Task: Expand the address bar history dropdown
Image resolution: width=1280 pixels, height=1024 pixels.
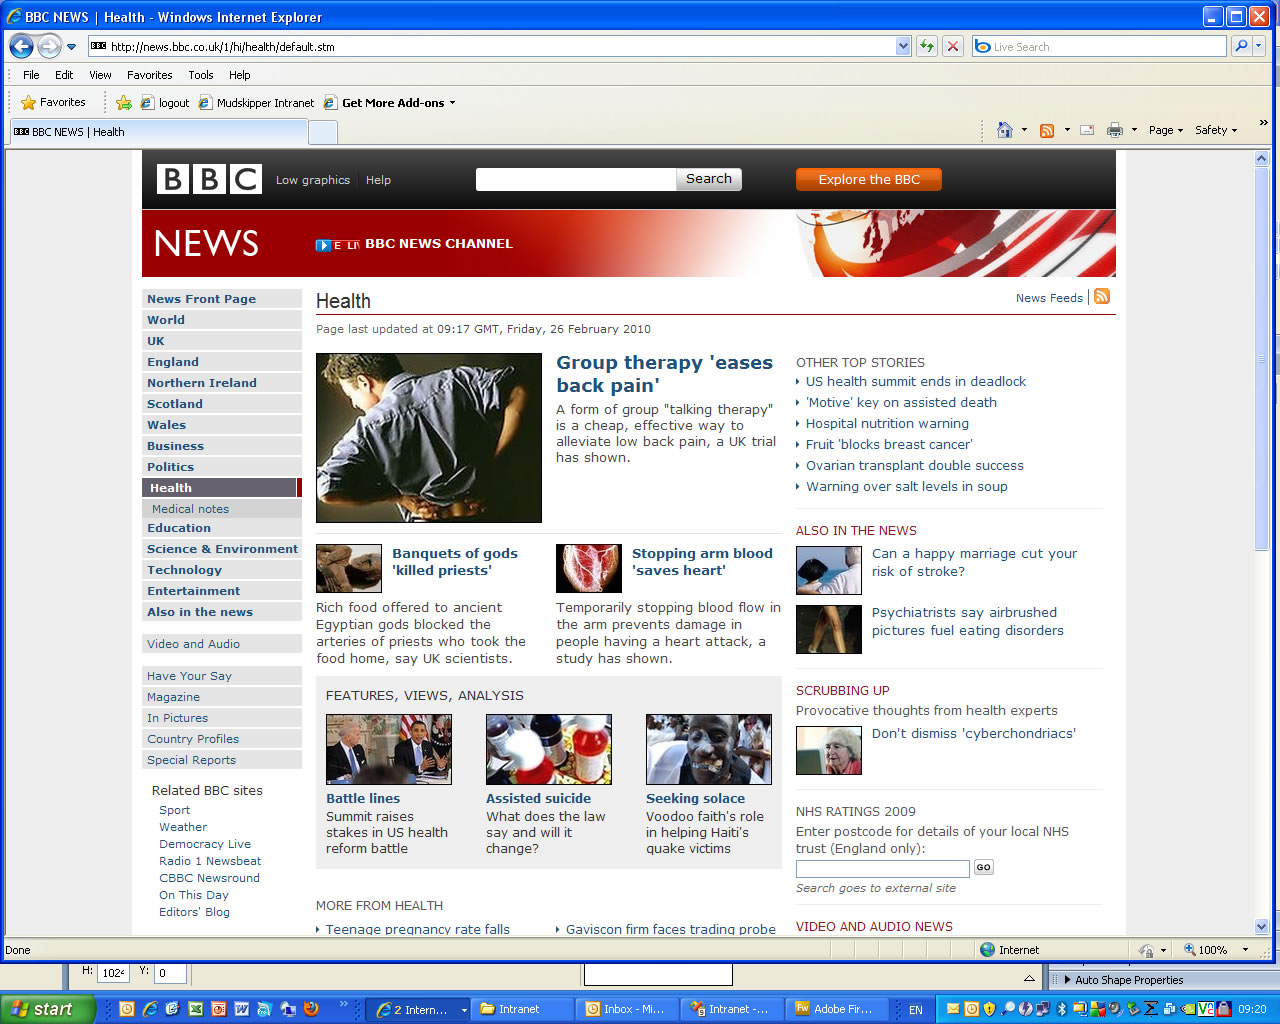Action: click(903, 46)
